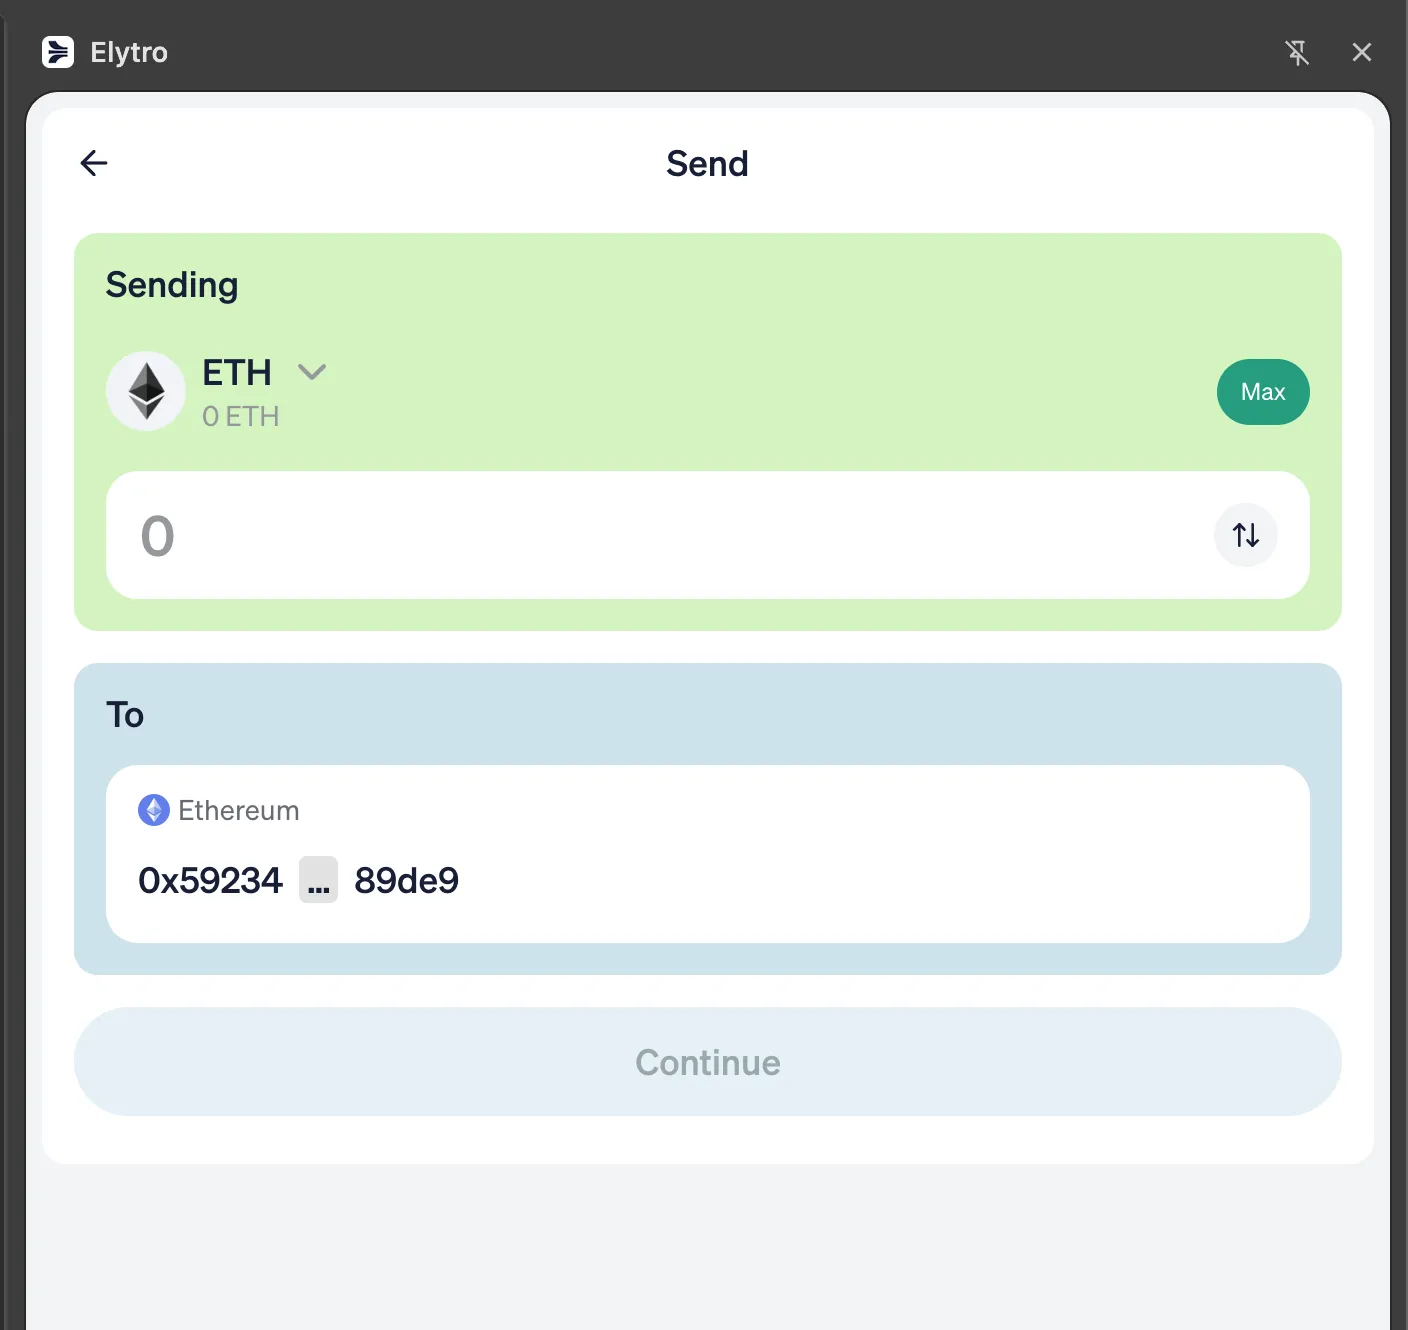Unpin the Elytro extension popup
1408x1330 pixels.
[x=1298, y=52]
